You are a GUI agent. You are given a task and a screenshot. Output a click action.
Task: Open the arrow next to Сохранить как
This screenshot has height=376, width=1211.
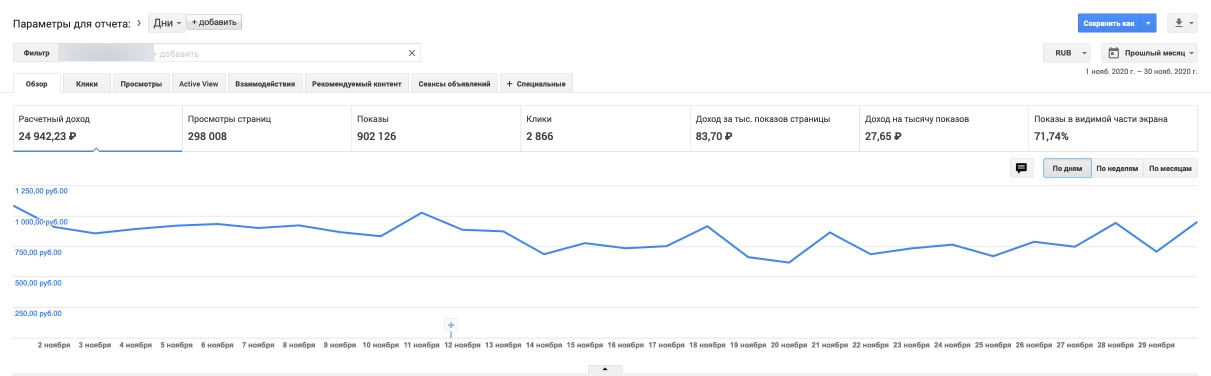[1149, 22]
